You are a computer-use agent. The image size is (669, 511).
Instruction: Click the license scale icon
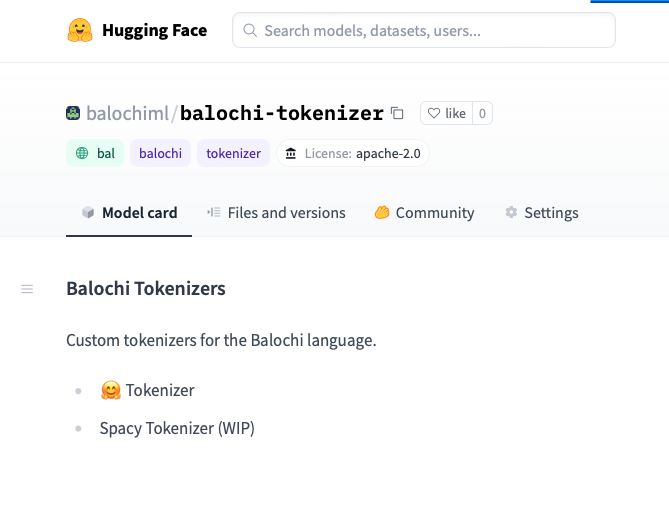click(x=290, y=154)
